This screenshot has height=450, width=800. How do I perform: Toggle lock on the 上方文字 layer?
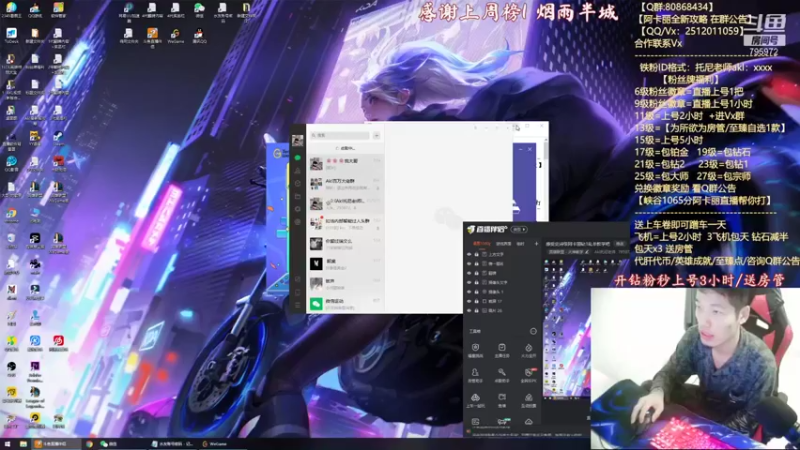point(477,254)
